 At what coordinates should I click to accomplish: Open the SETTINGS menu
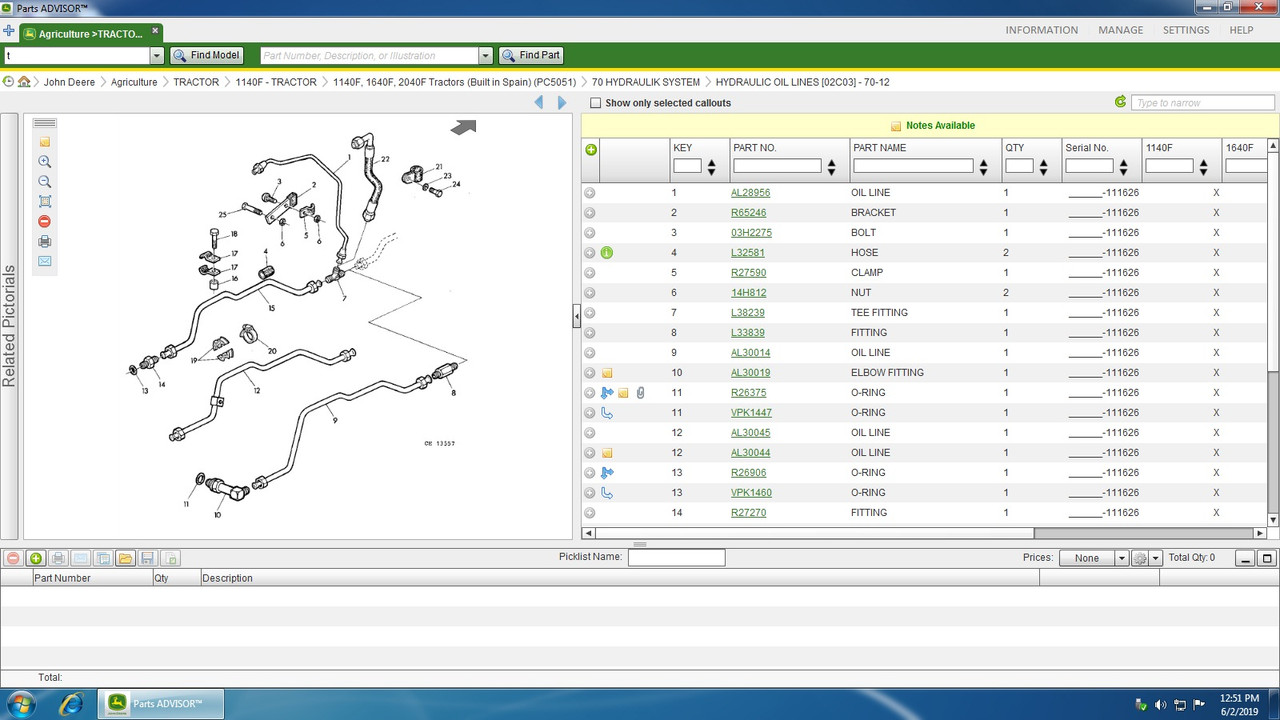1186,30
